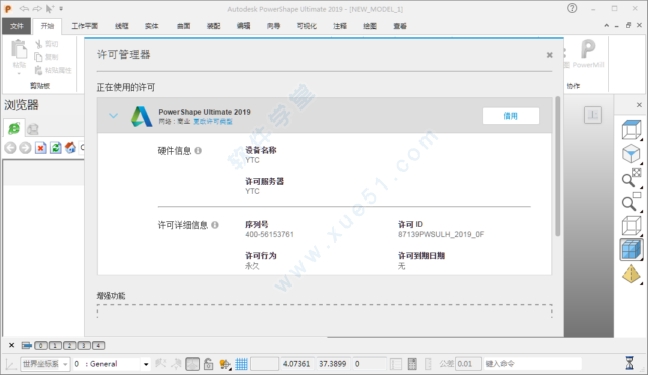Screen dimensions: 648x375
Task: Switch to the Surface (曲面) ribbon tab
Action: [x=183, y=26]
